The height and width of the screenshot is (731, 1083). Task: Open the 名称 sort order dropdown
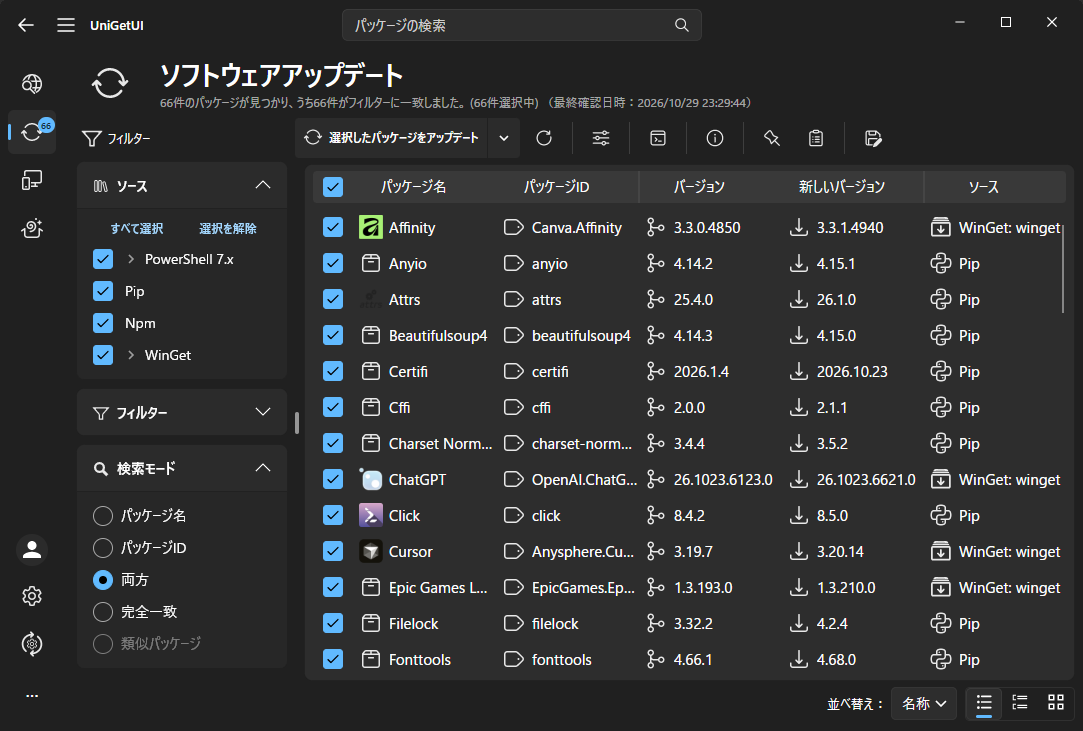[x=923, y=703]
